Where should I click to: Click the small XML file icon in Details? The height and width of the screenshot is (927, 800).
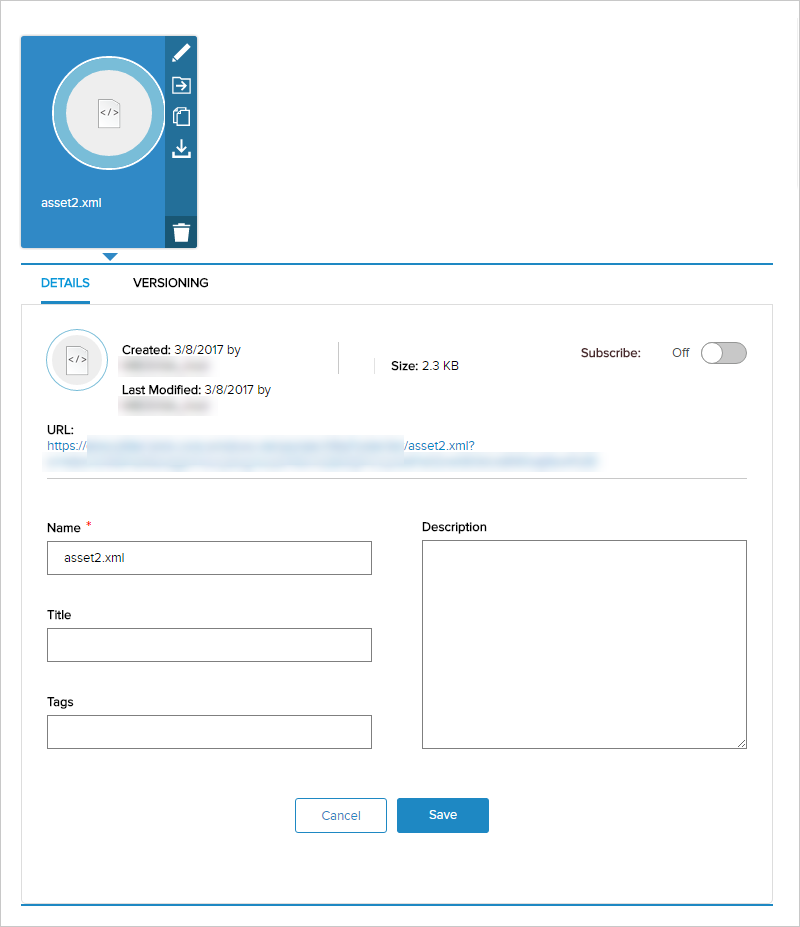(77, 359)
